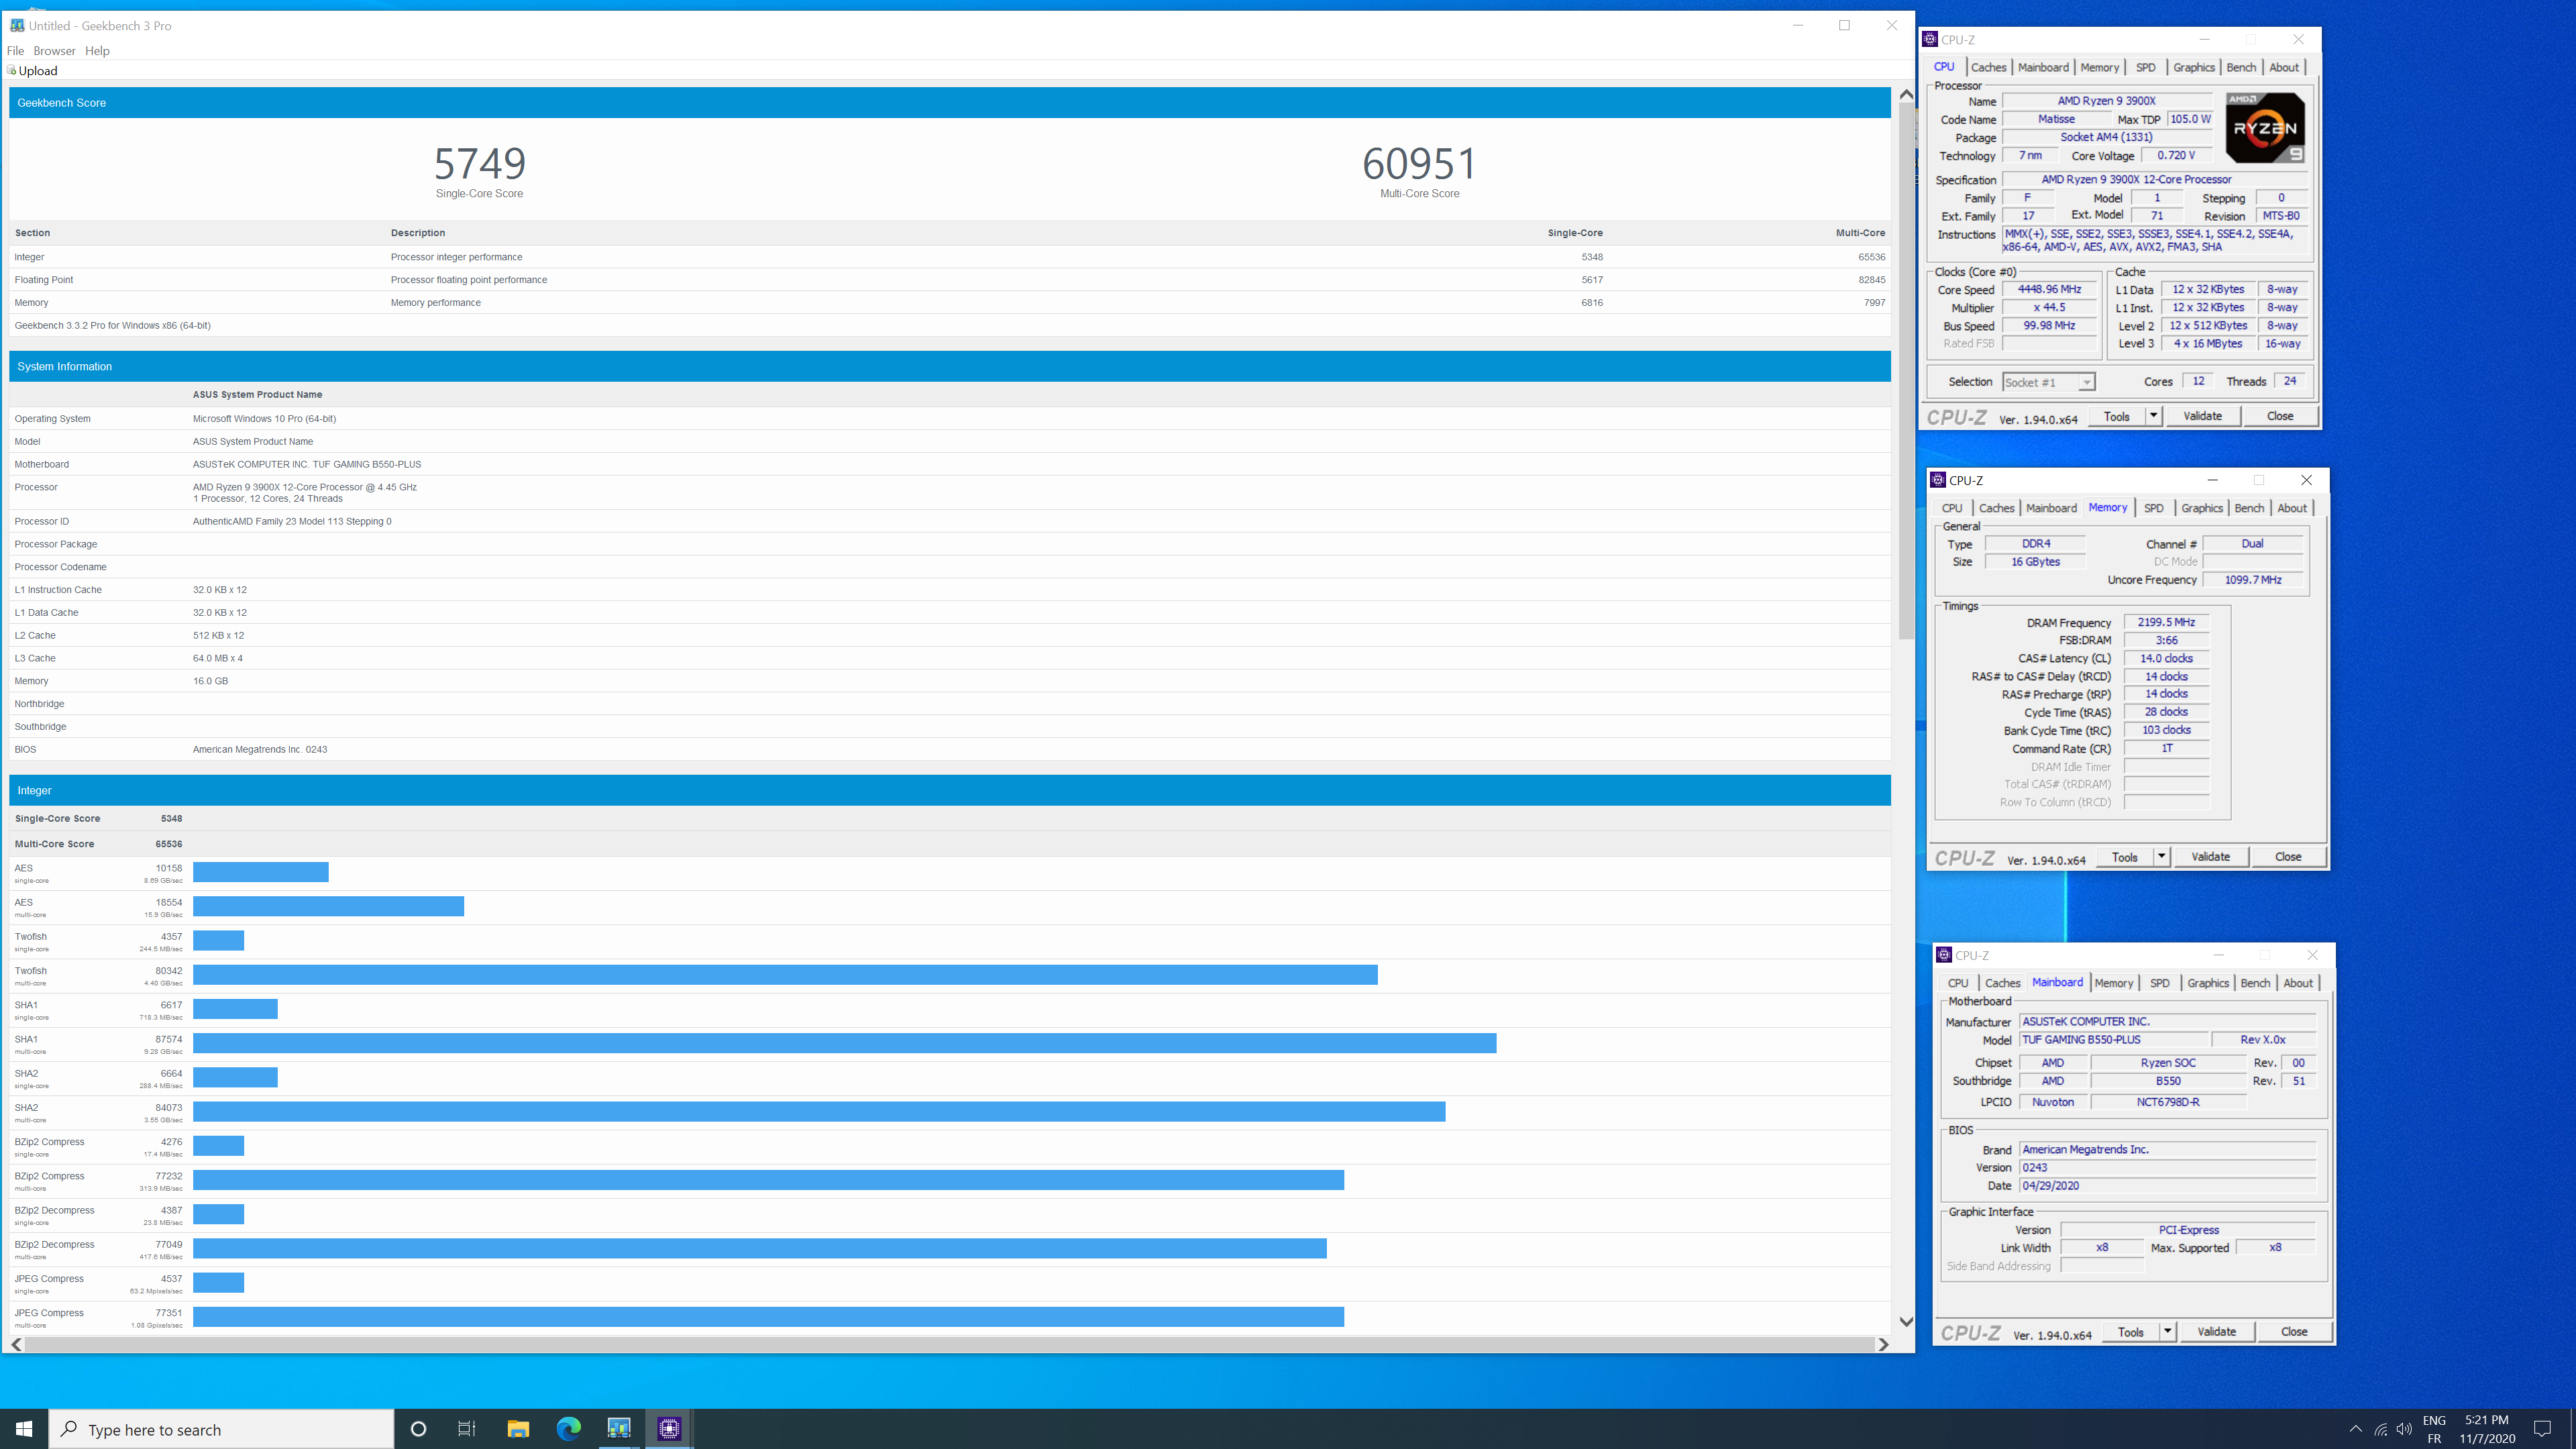
Task: Click Close button in the Memory CPU-Z window
Action: point(2288,857)
